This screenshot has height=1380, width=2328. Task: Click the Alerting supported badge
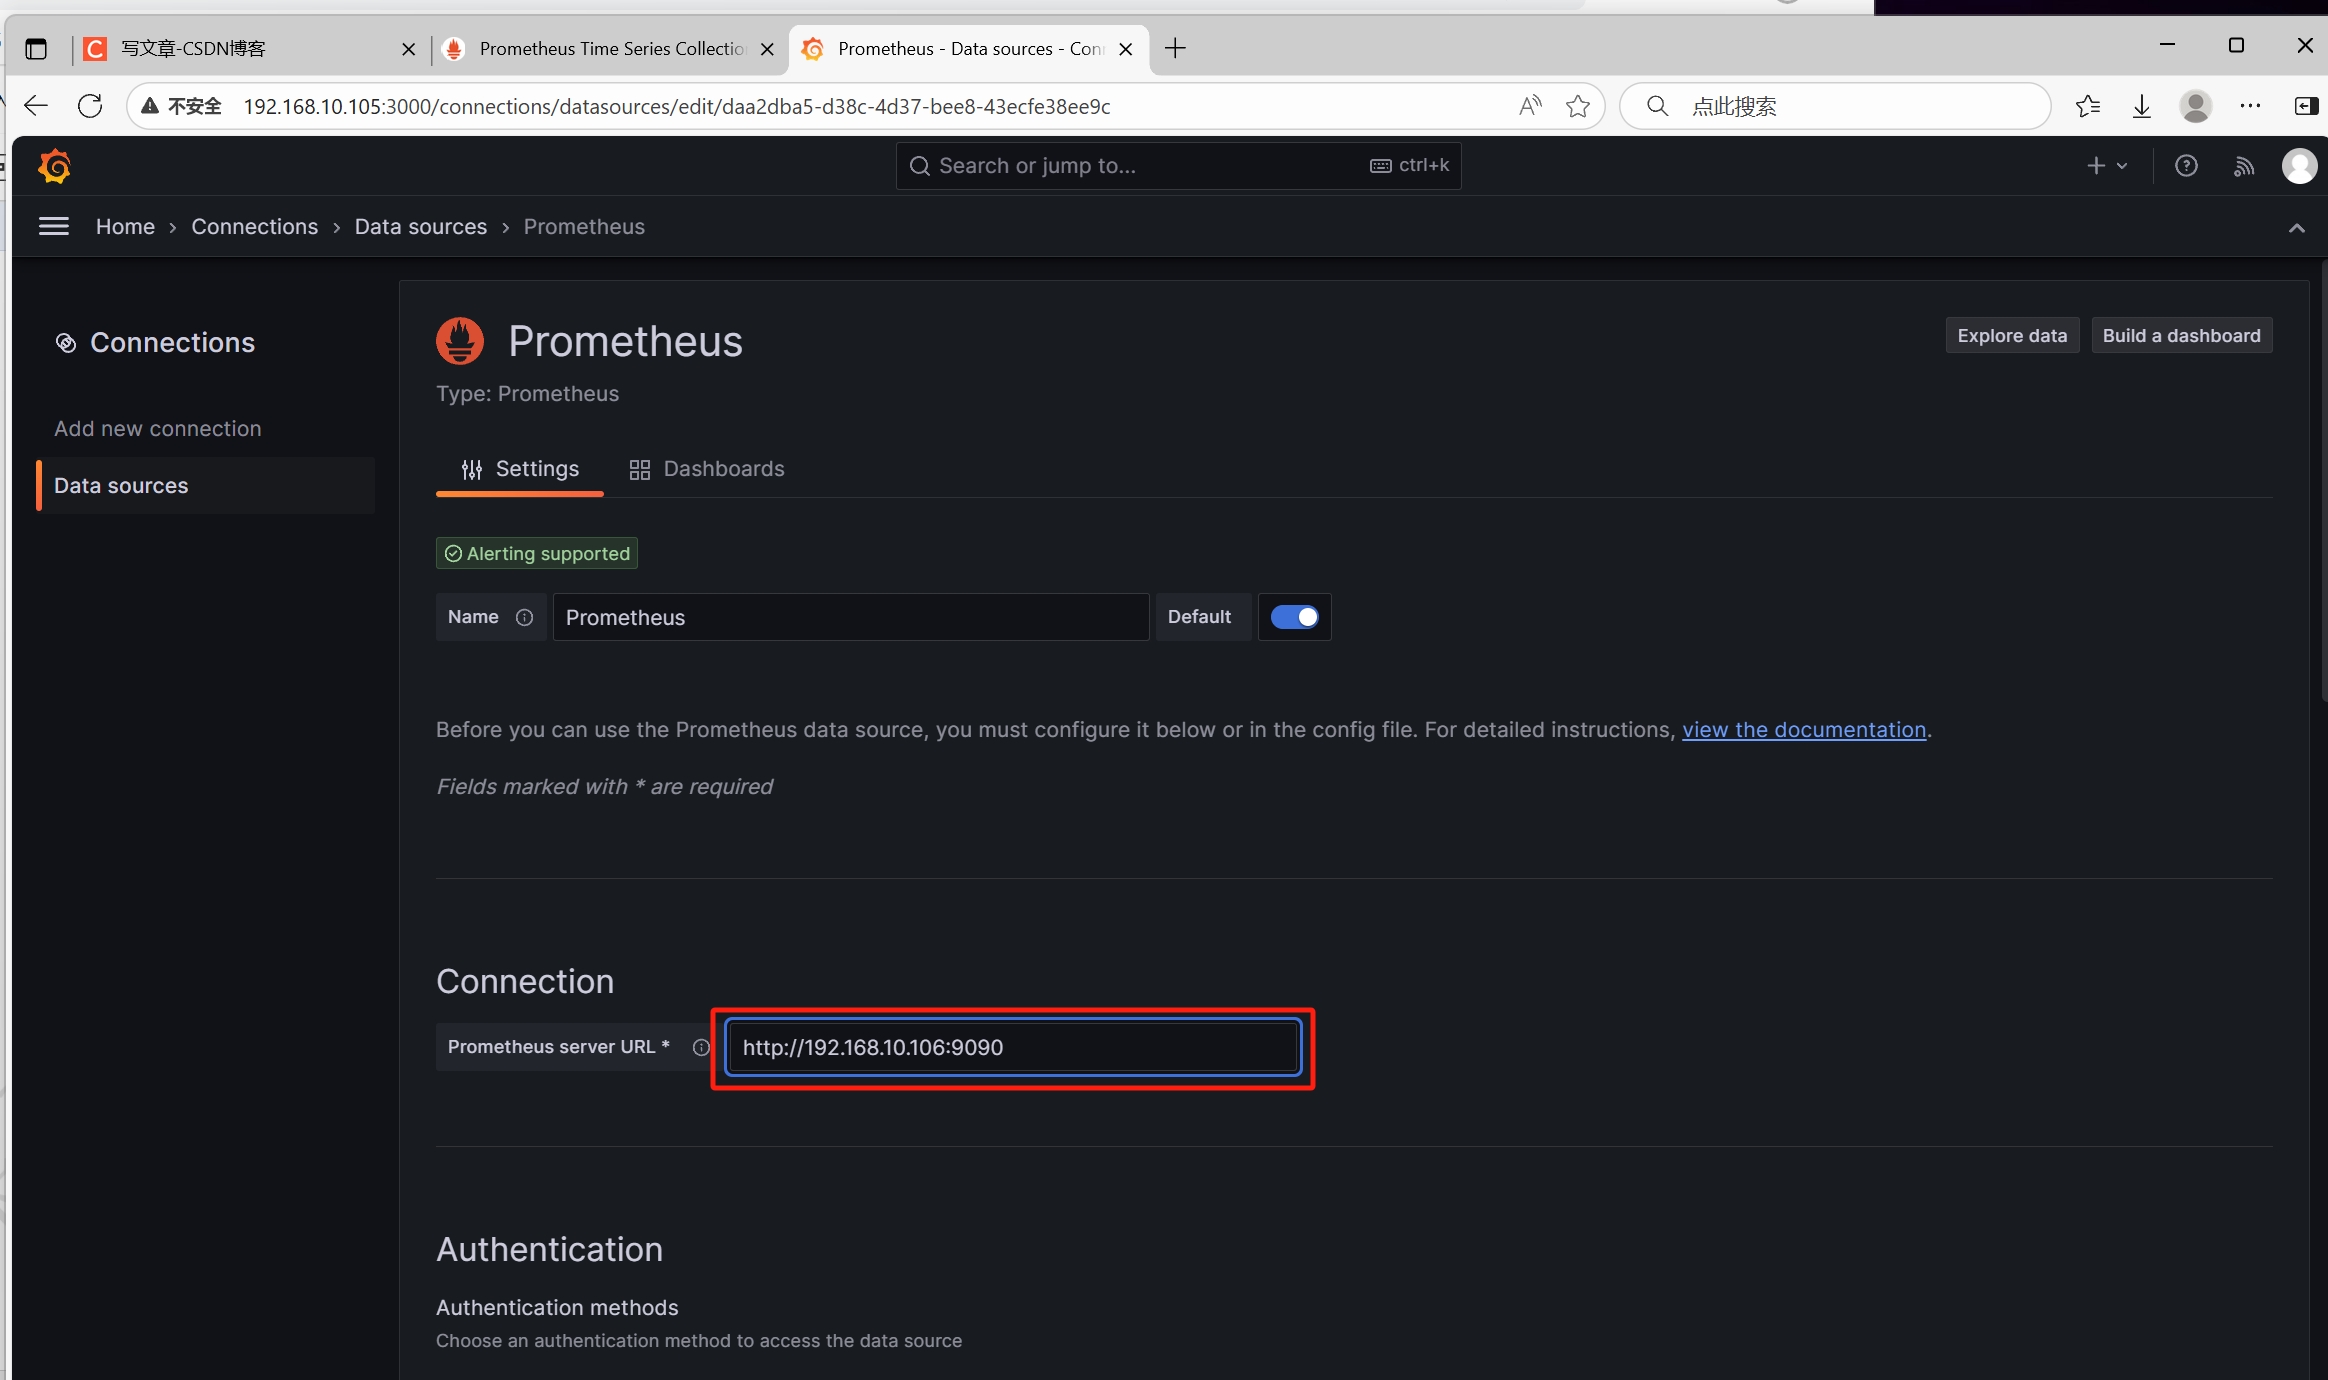(x=537, y=554)
